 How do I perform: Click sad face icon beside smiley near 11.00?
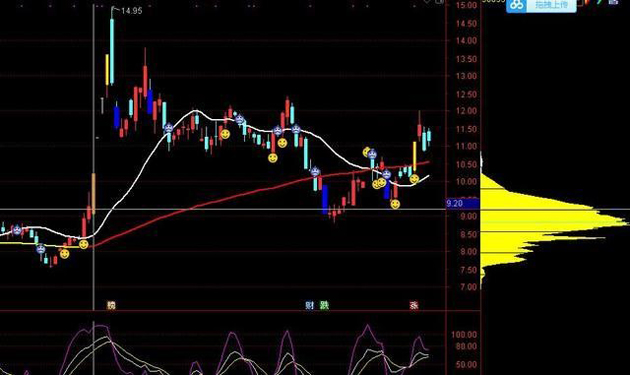[372, 154]
